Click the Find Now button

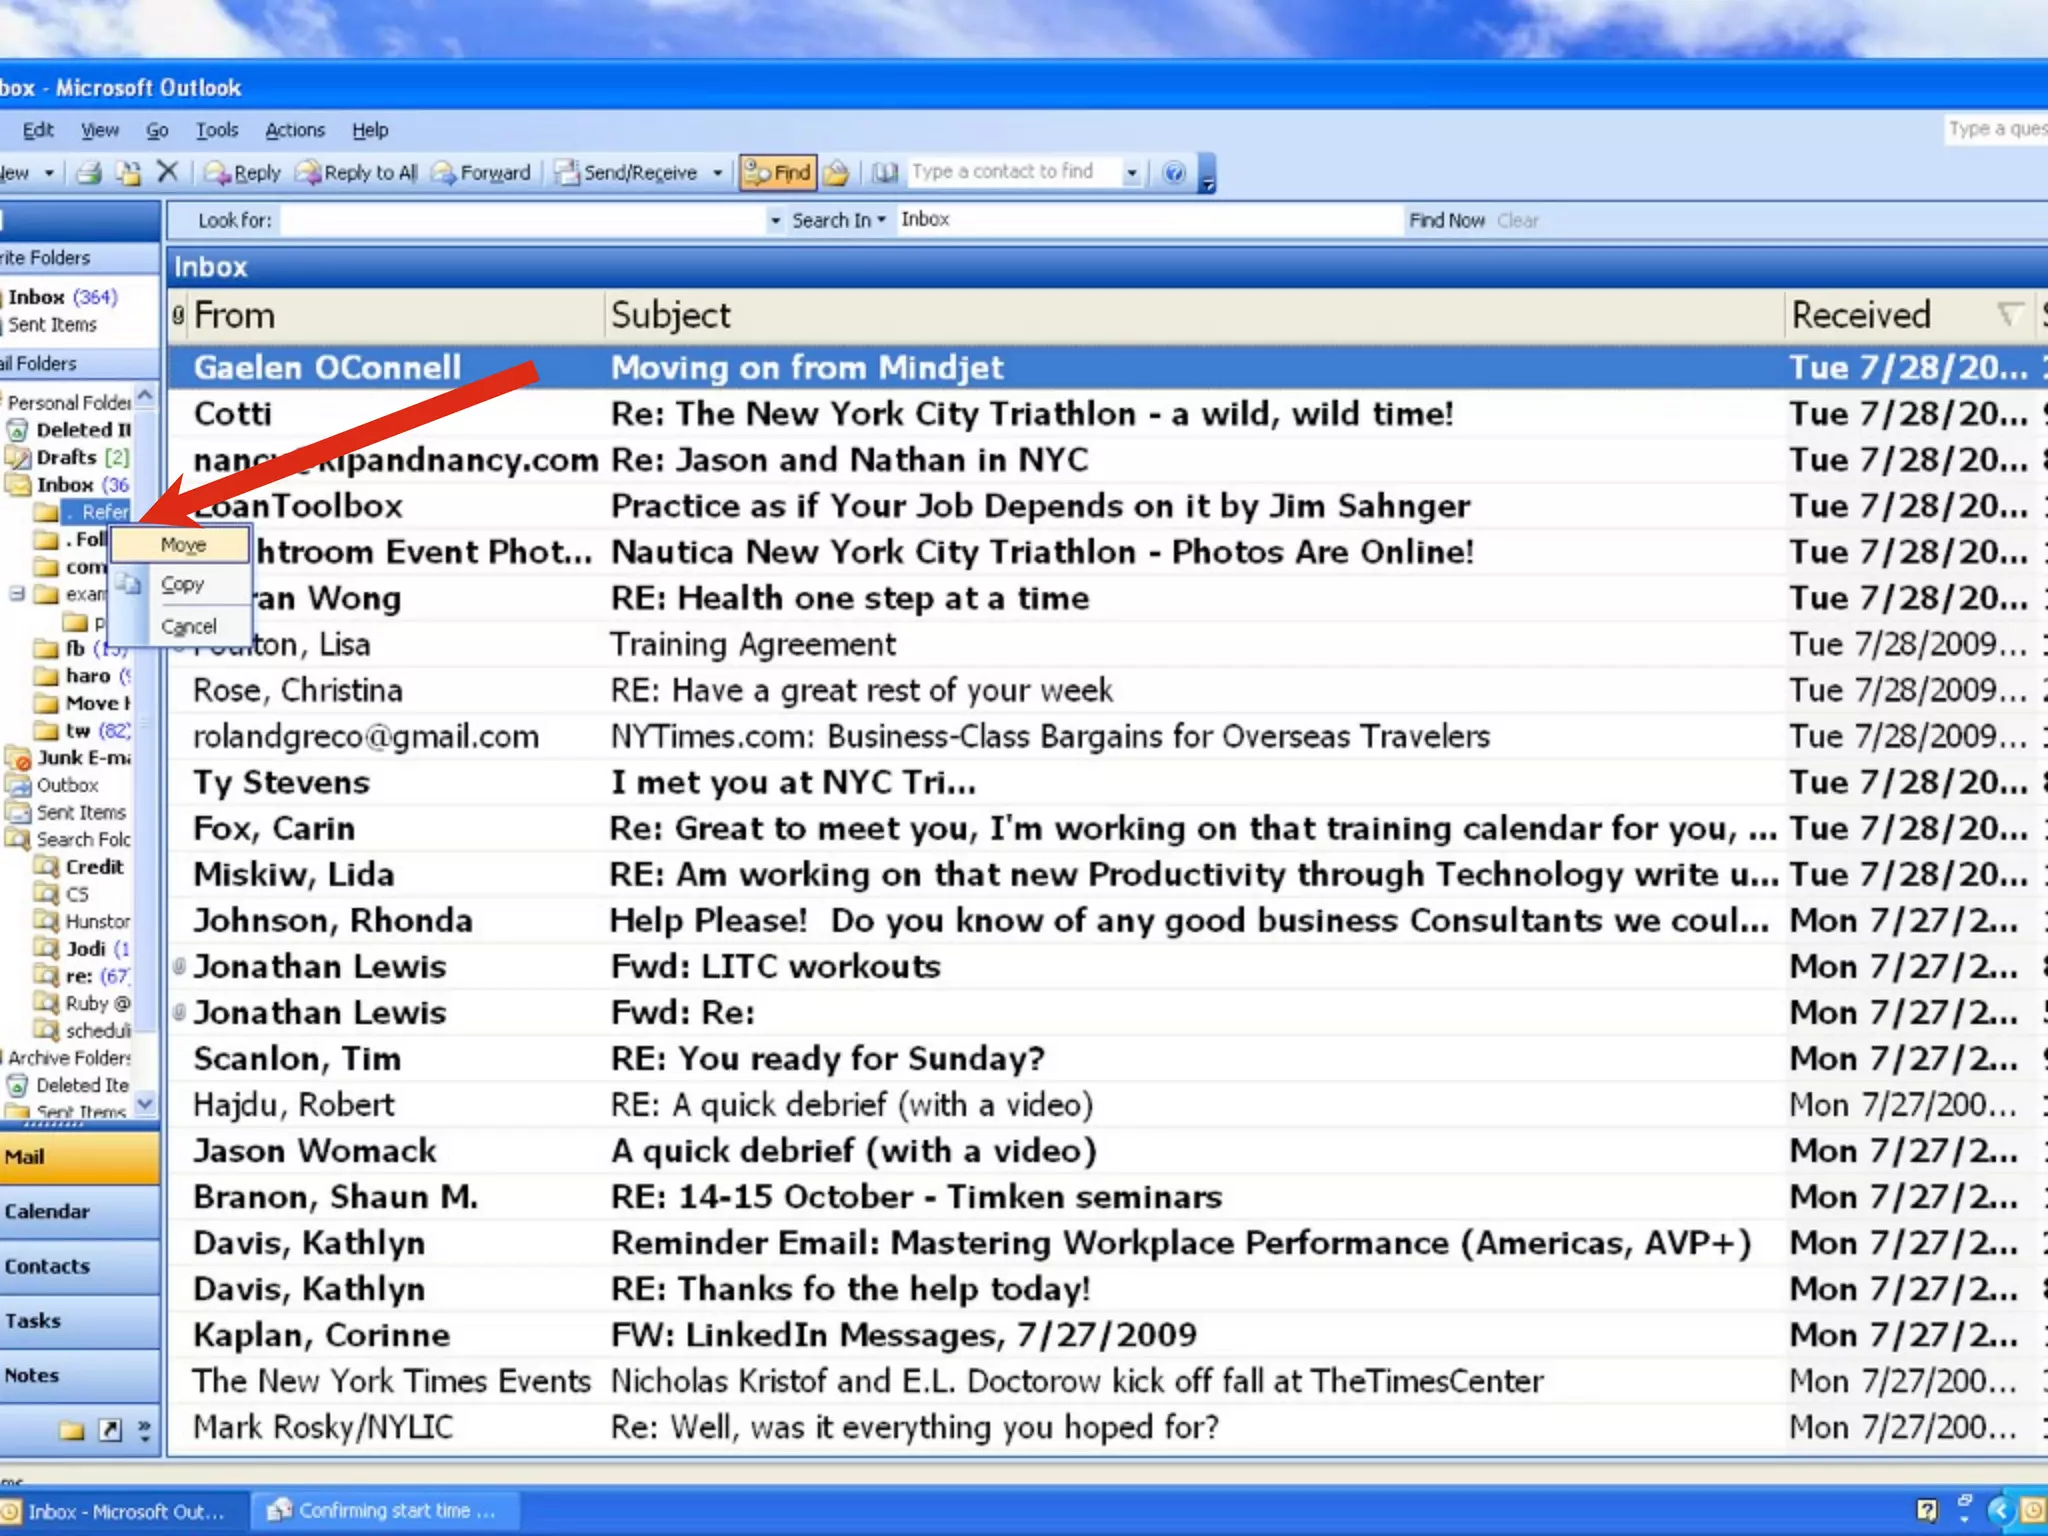[1446, 220]
